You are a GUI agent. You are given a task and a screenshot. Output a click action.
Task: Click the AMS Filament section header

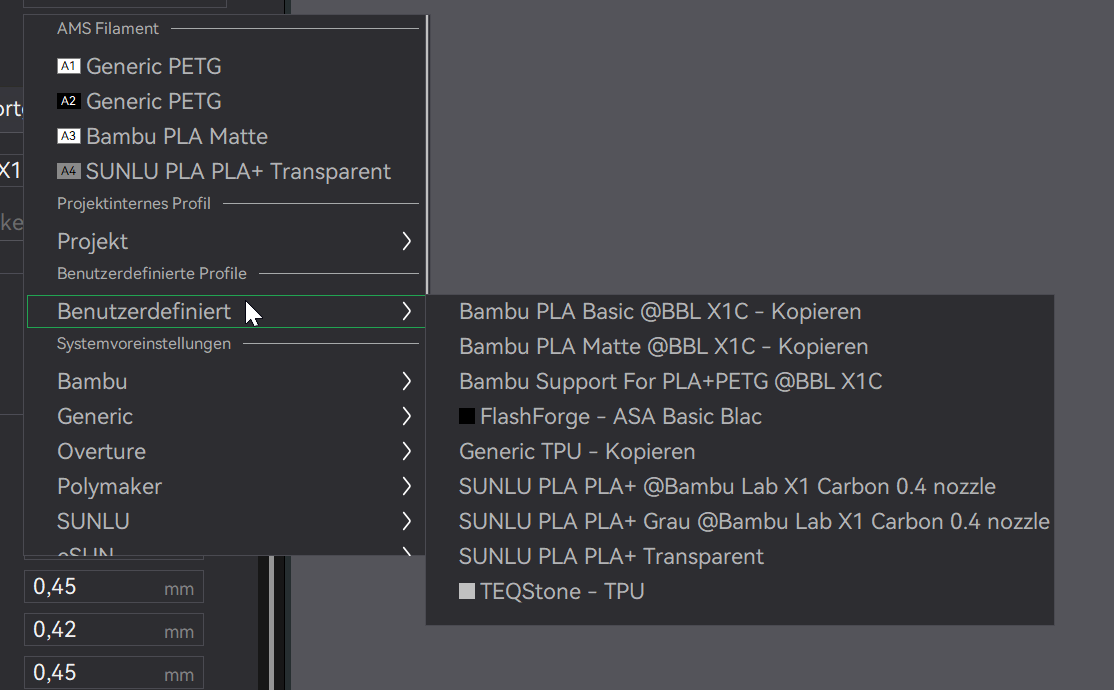pyautogui.click(x=108, y=28)
